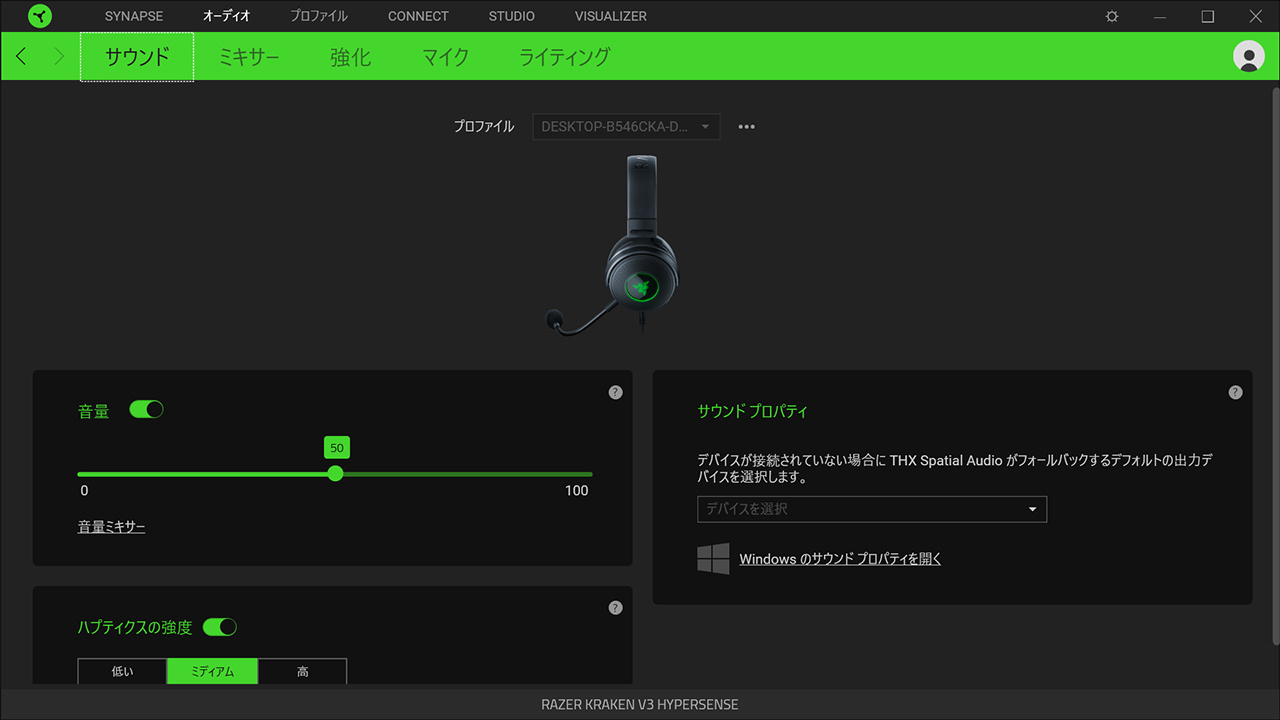Select the 強化 tab

click(350, 57)
